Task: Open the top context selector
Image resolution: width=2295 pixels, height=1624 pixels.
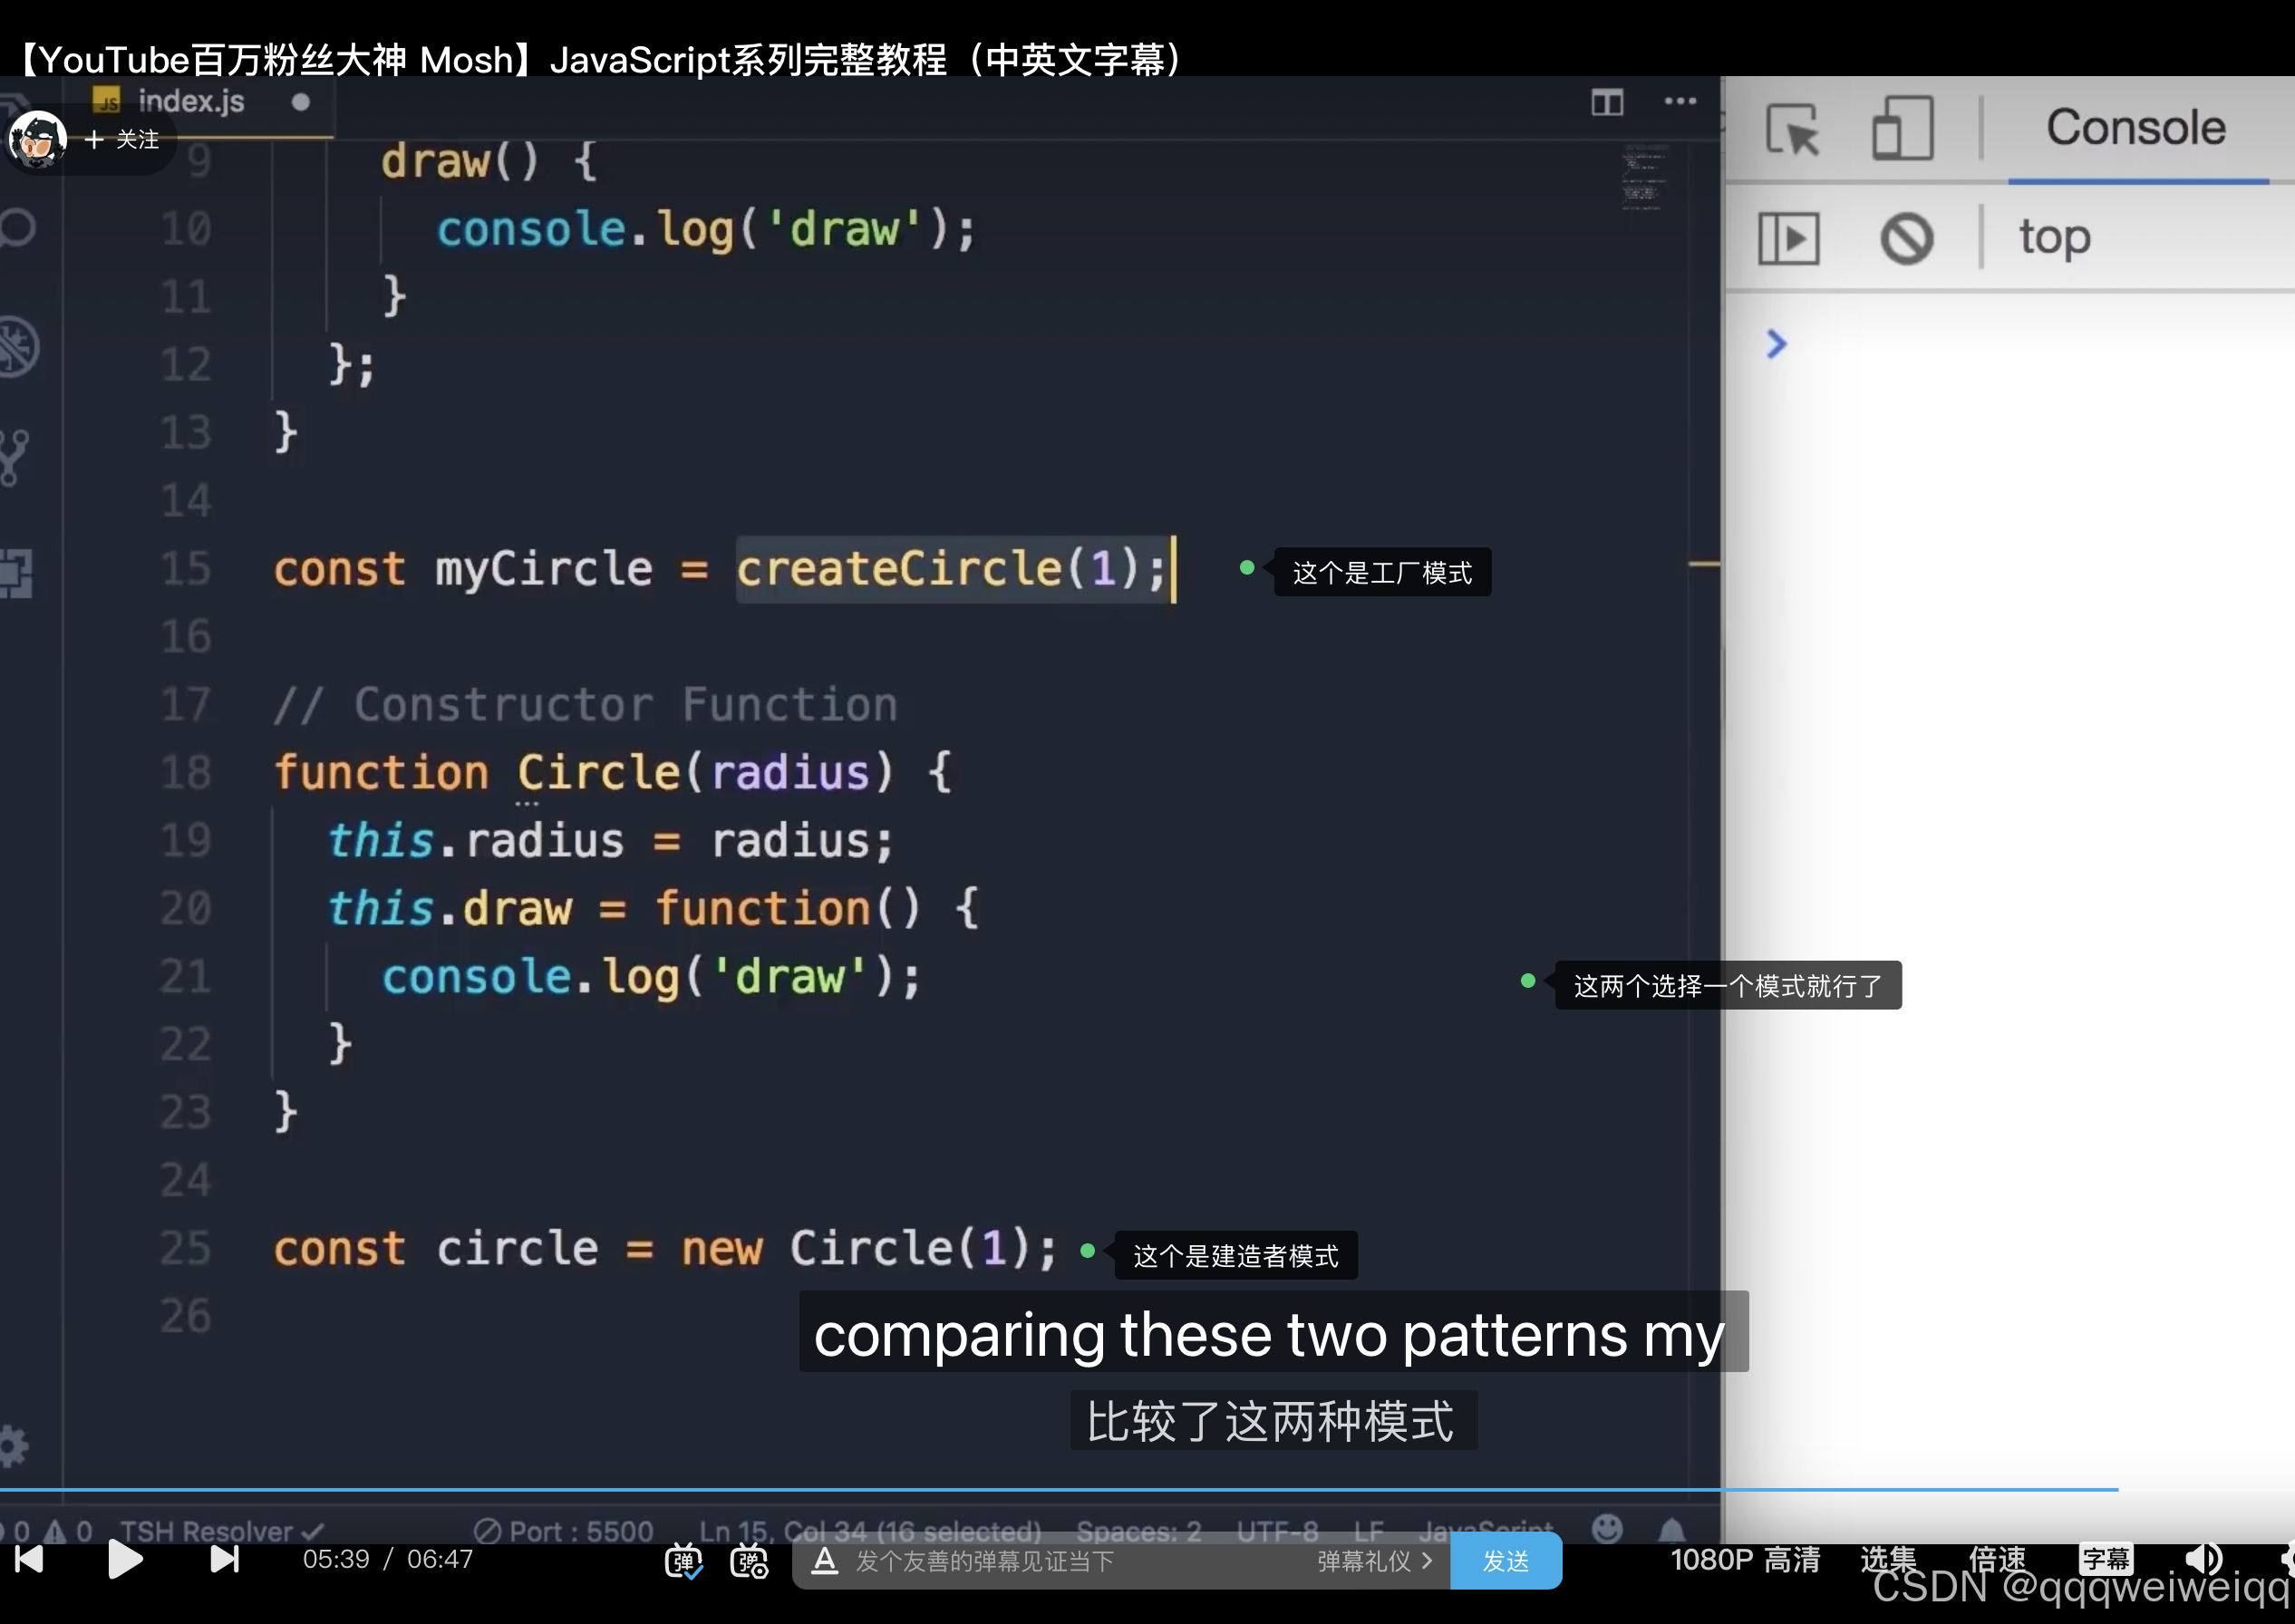Action: [x=2054, y=237]
